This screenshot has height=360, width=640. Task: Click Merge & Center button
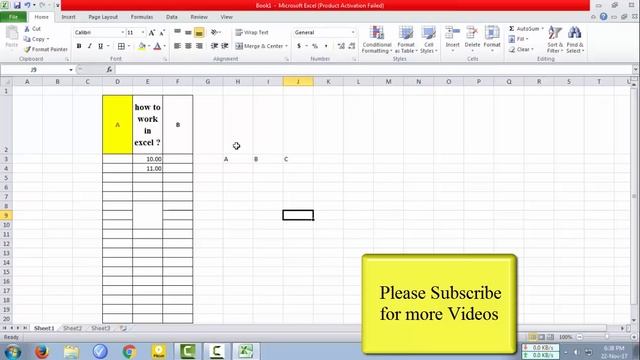259,46
